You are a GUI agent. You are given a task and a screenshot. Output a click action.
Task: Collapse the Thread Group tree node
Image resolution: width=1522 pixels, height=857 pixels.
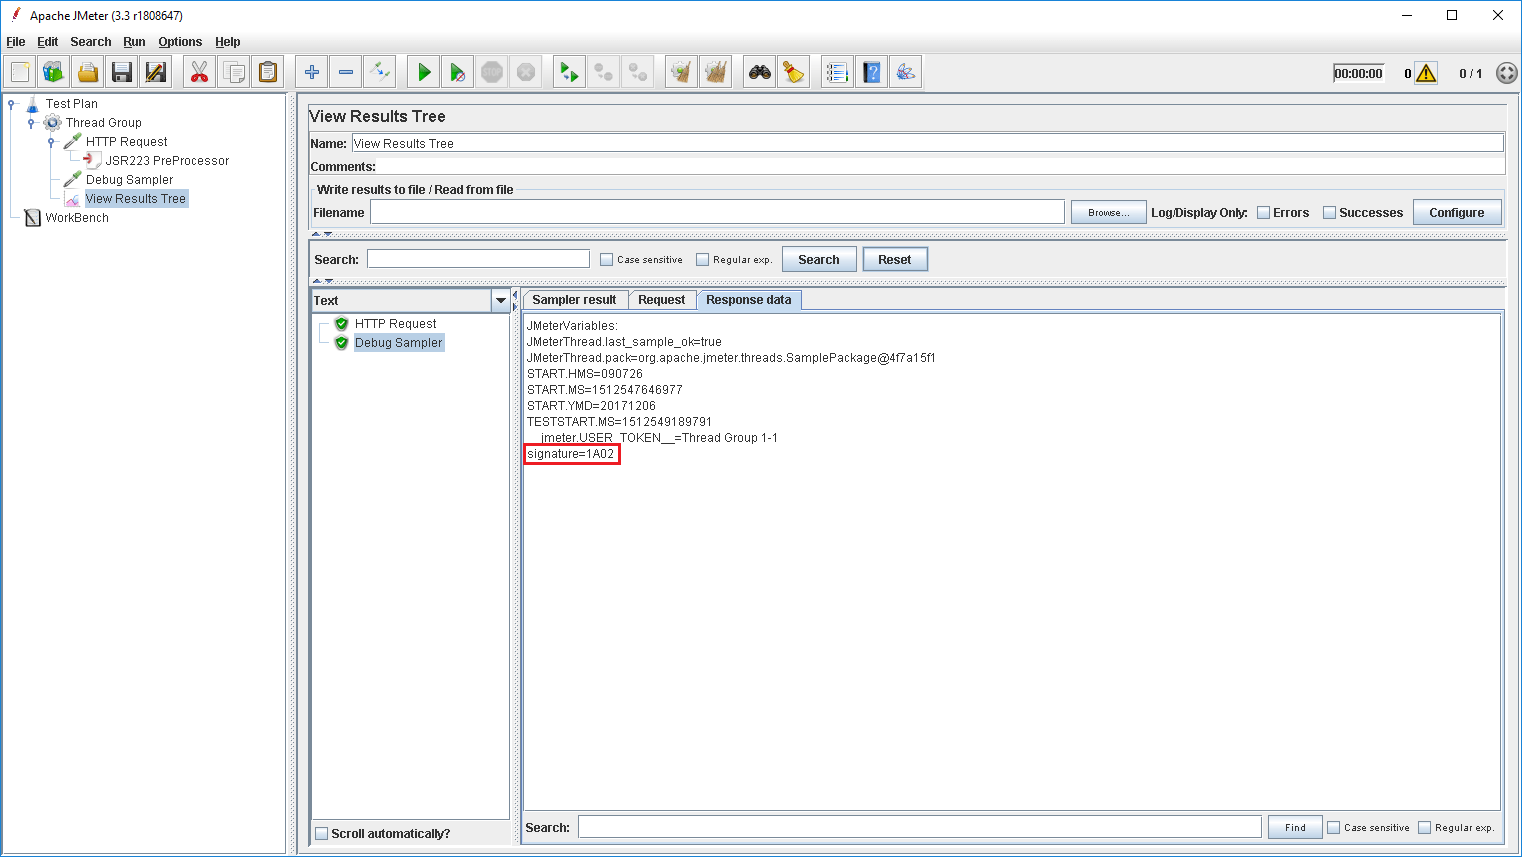tap(32, 123)
